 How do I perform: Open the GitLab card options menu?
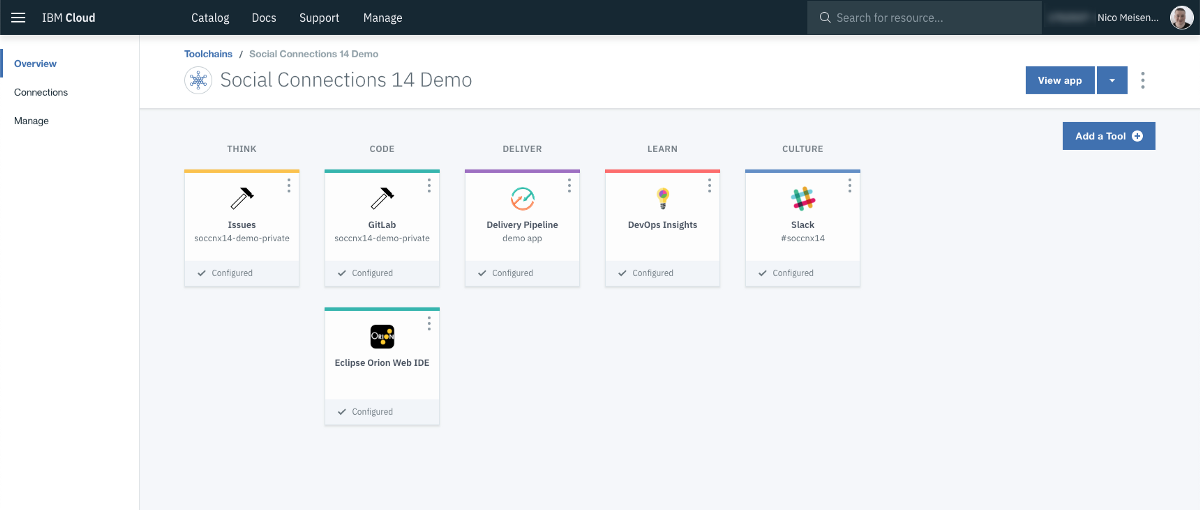(429, 185)
